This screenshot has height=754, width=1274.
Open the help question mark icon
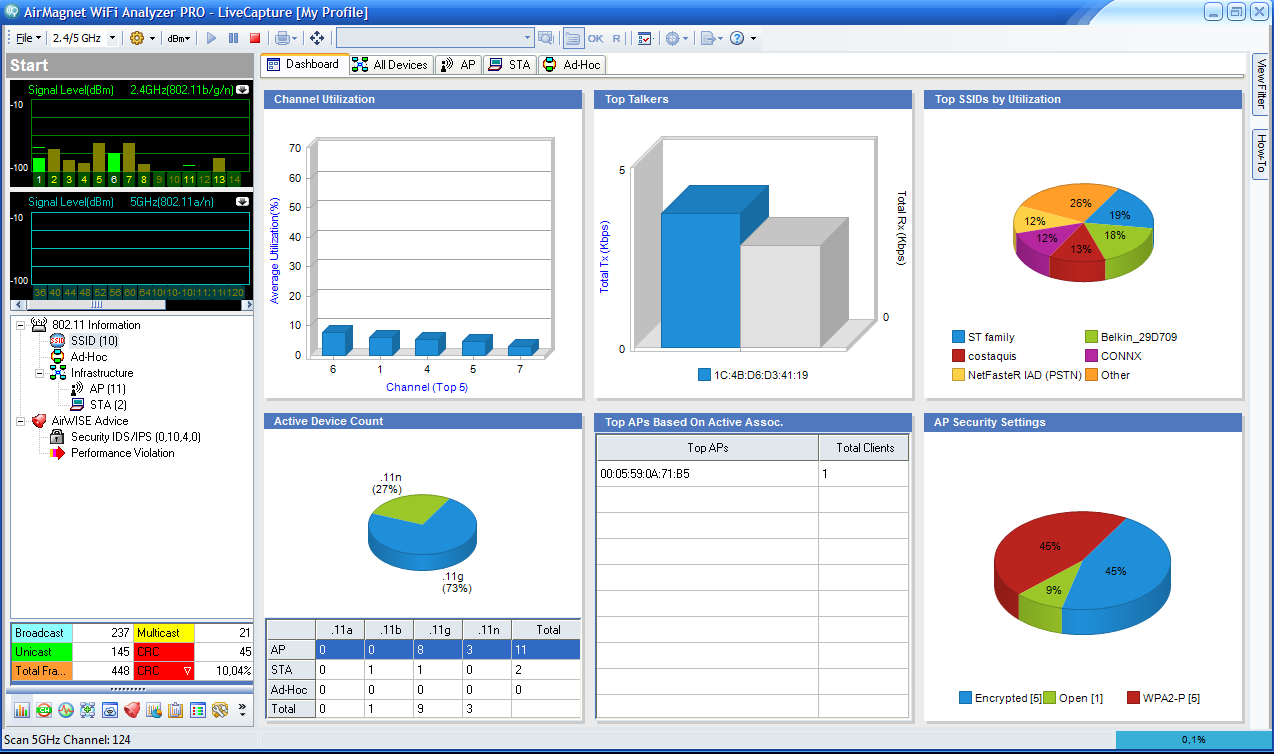pyautogui.click(x=737, y=38)
